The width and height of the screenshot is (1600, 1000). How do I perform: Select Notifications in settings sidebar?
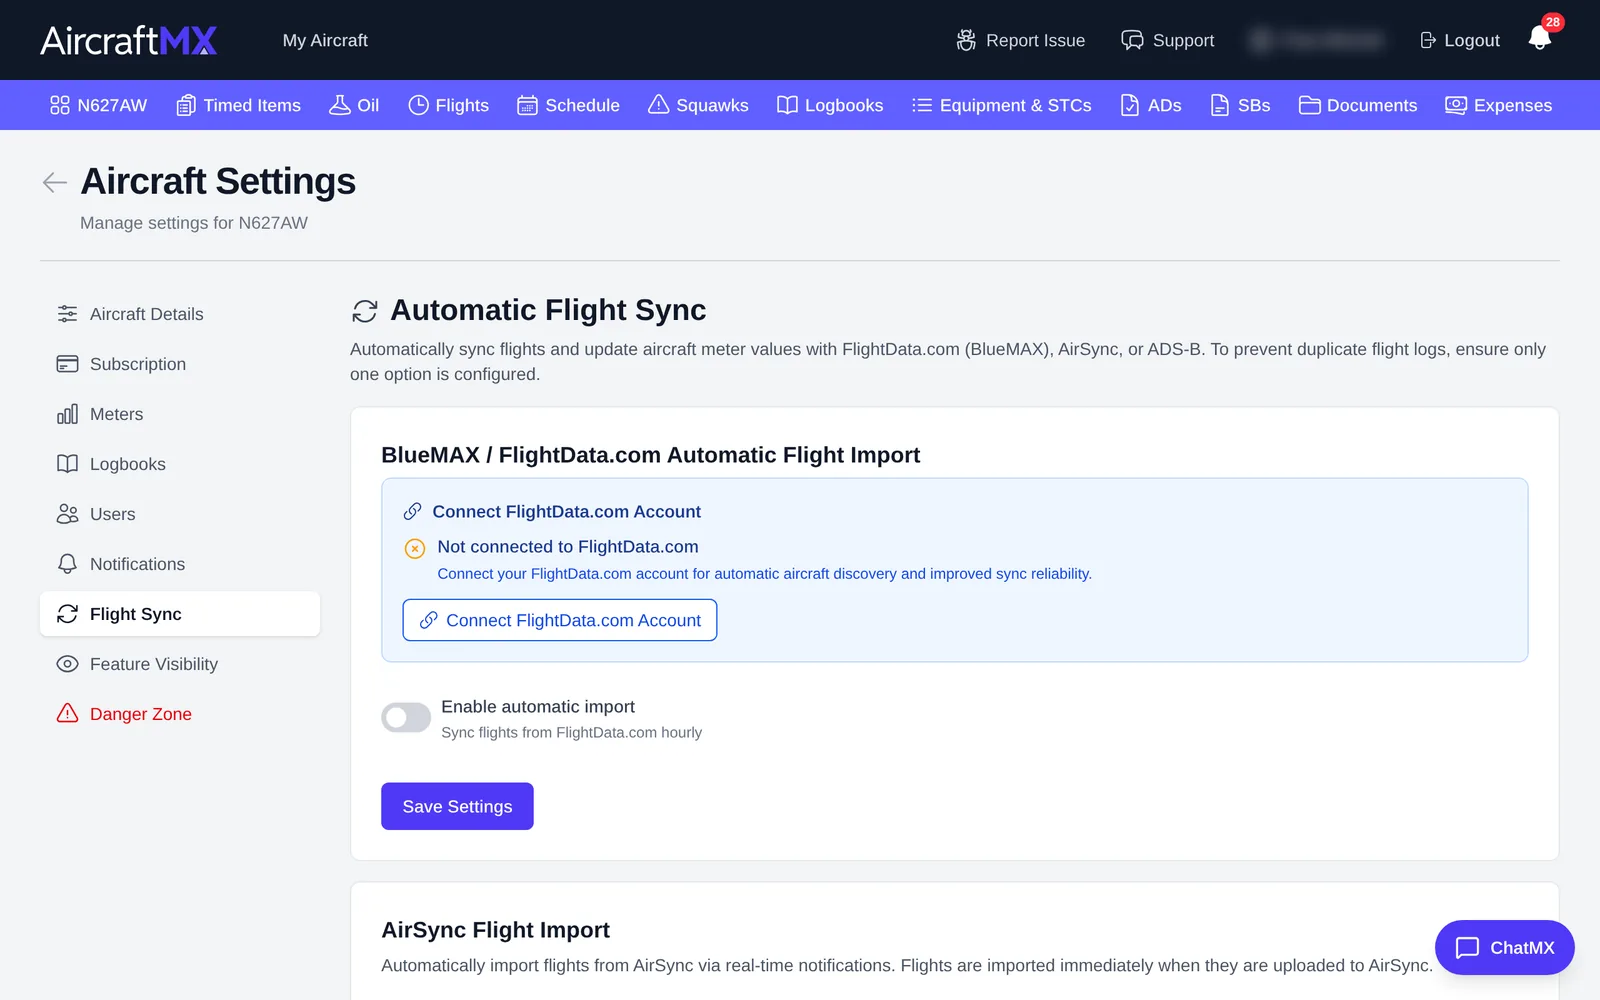pos(180,564)
